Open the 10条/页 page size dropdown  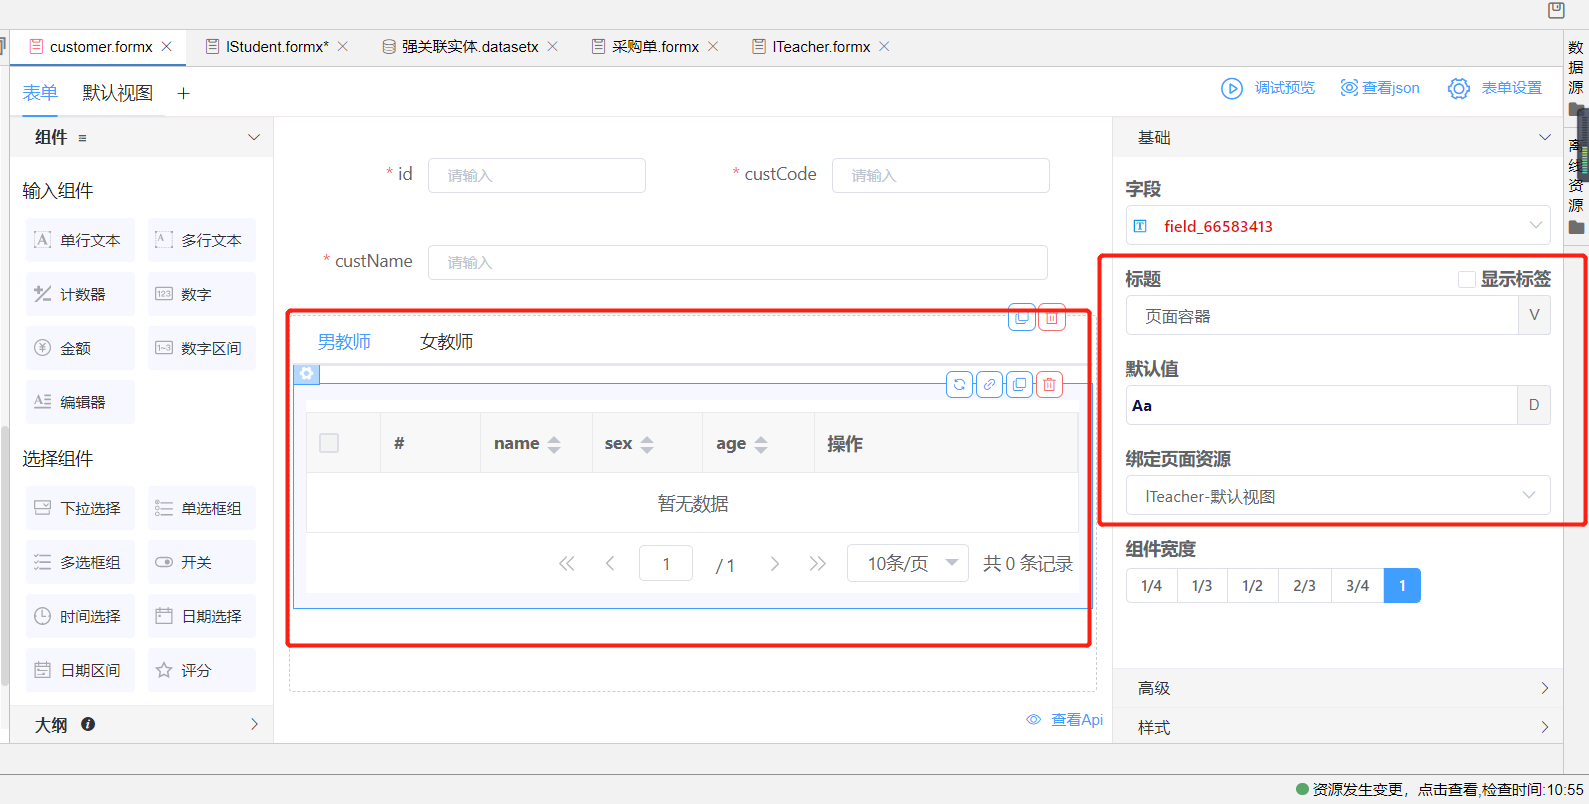click(907, 563)
